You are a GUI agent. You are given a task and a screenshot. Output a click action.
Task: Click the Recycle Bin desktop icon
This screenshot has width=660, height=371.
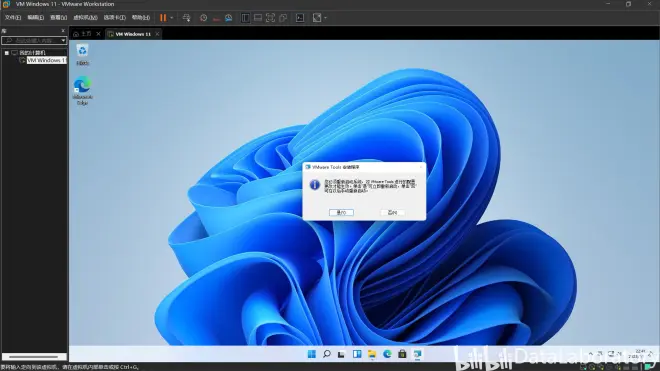click(82, 54)
